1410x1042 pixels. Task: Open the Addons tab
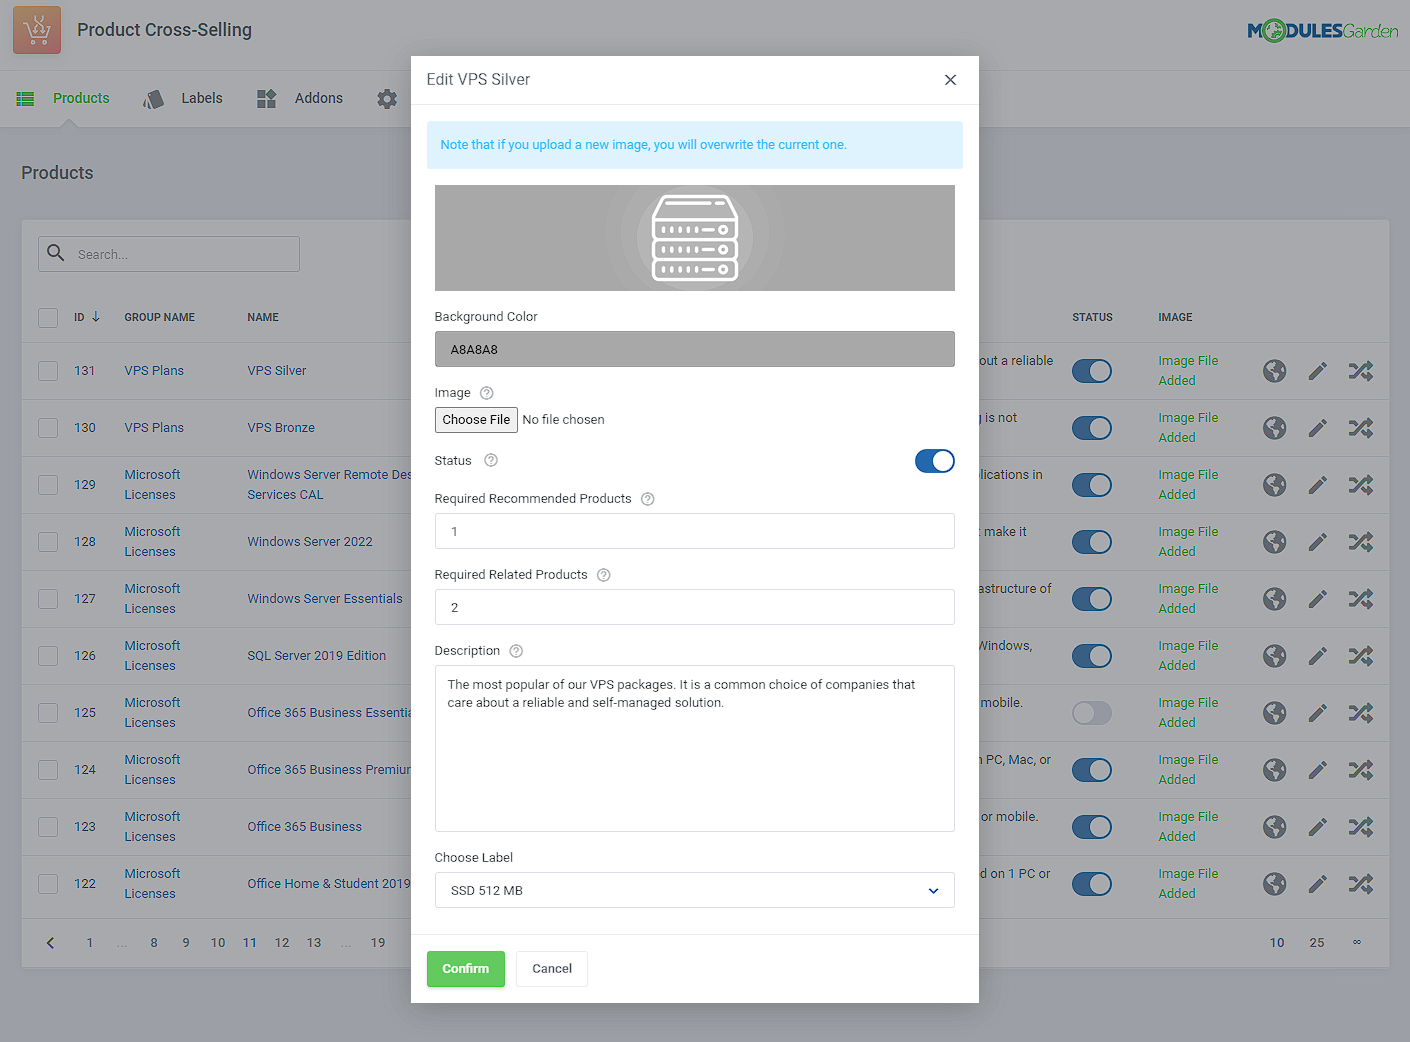click(x=318, y=98)
